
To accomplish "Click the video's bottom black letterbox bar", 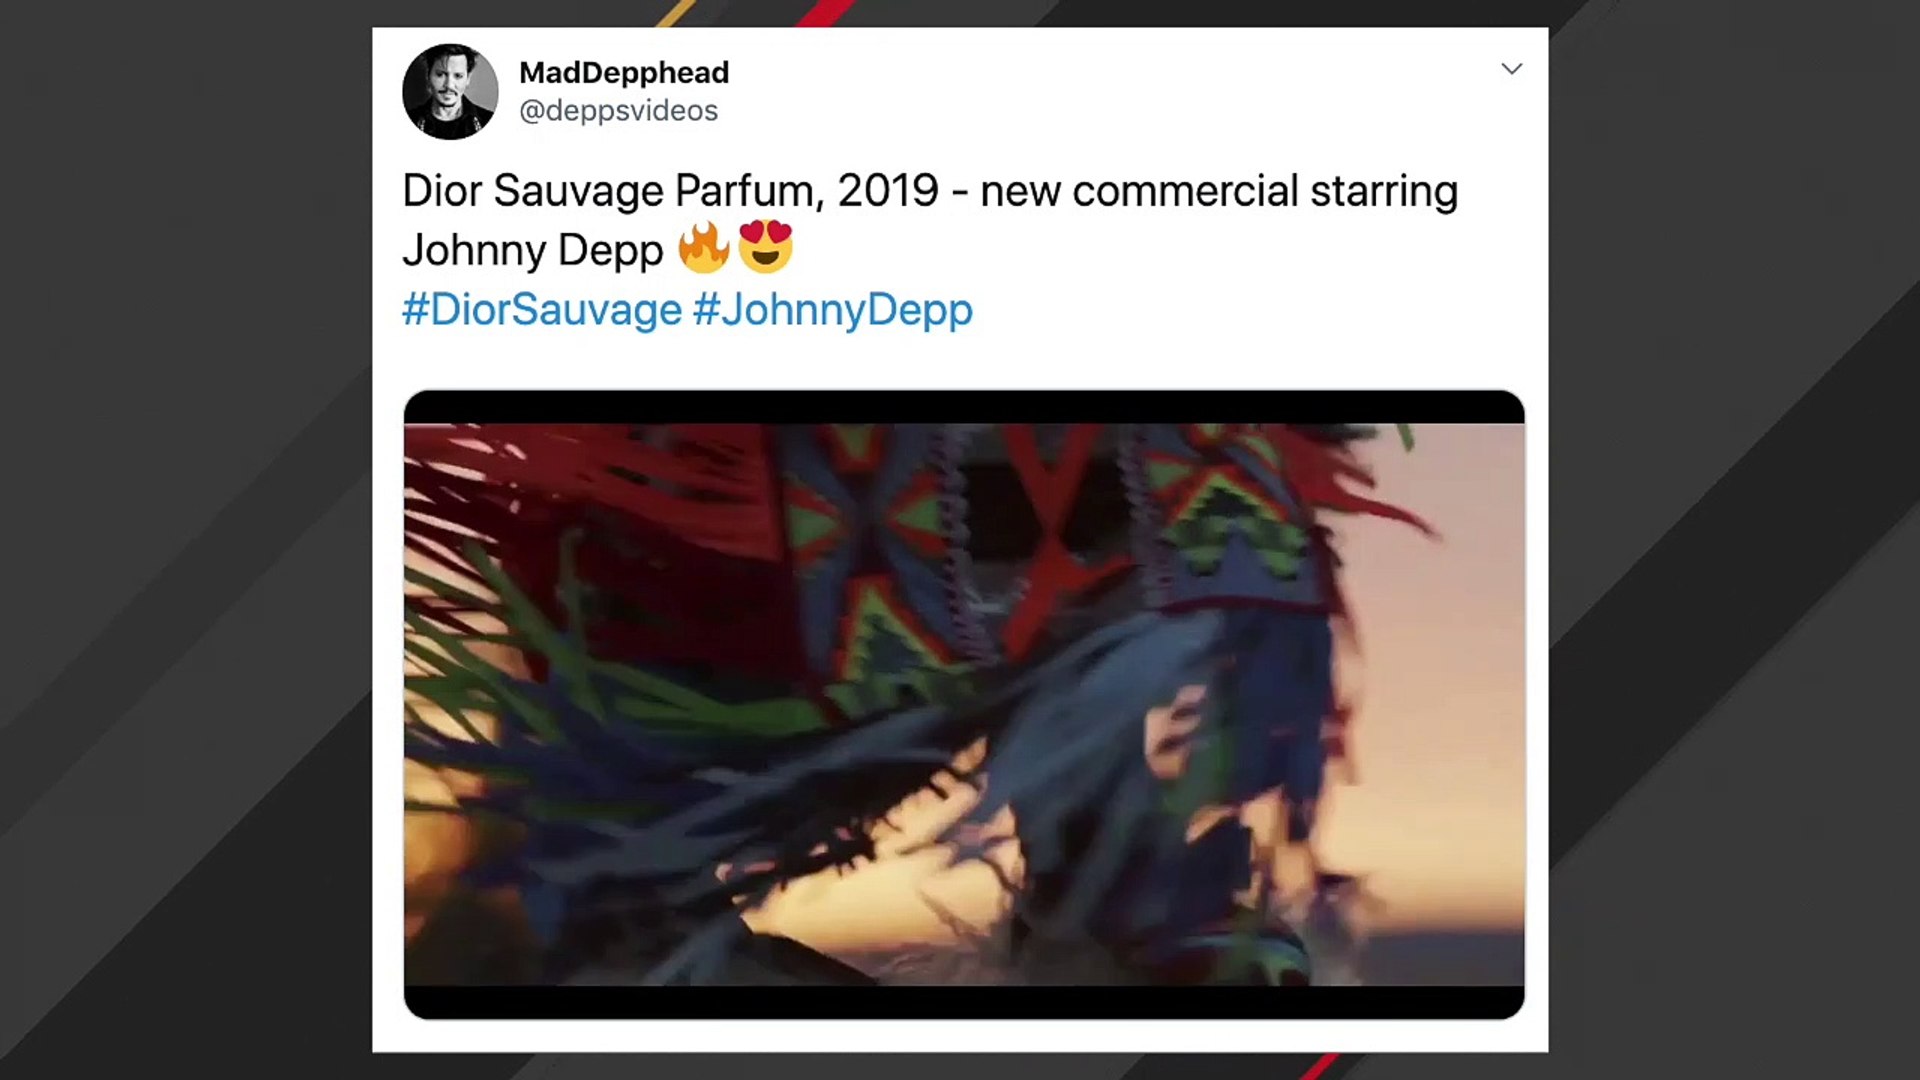I will [x=964, y=1001].
